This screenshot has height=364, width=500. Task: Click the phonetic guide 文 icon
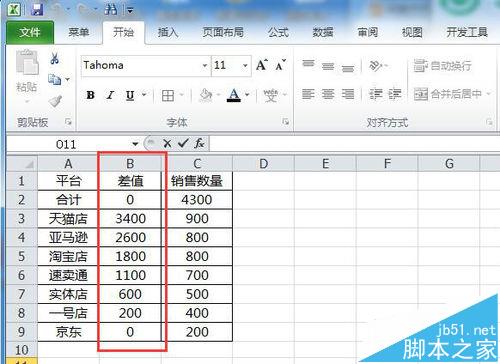270,96
